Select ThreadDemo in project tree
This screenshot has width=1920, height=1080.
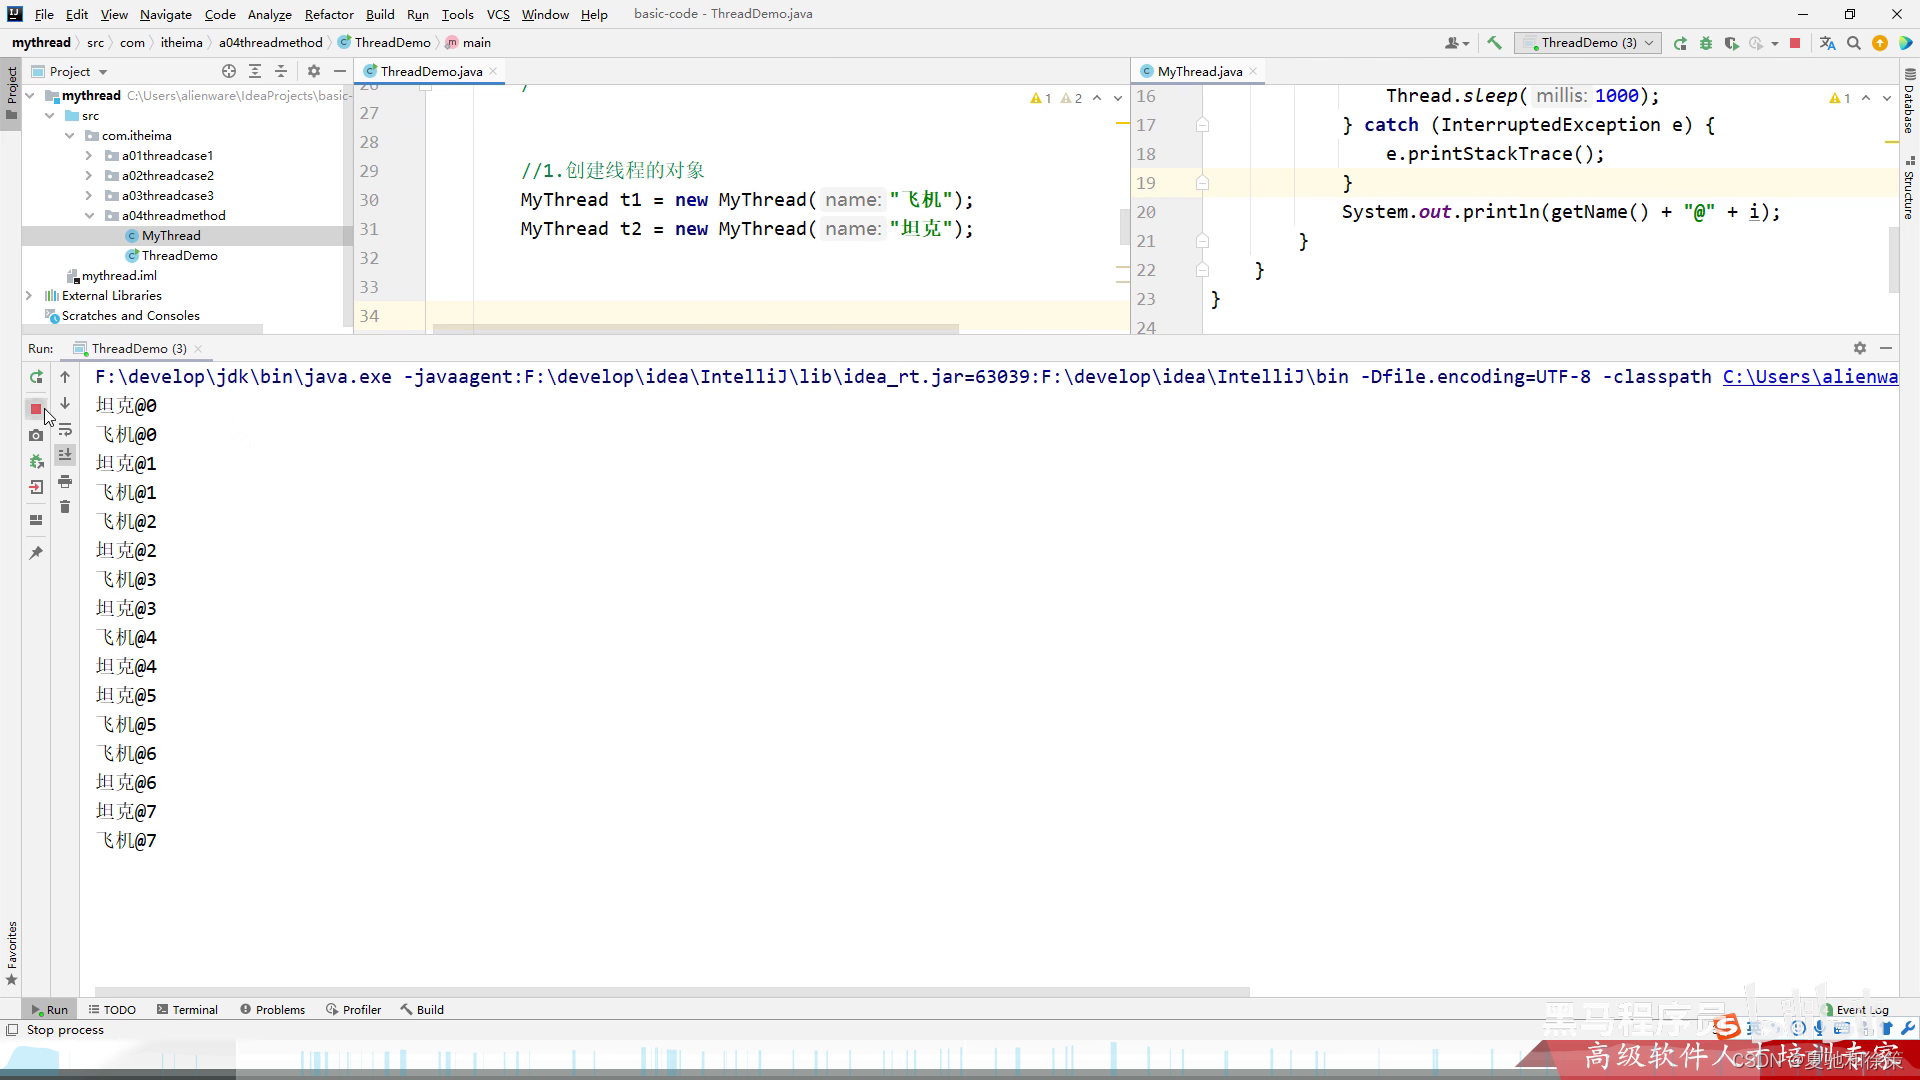click(x=179, y=256)
